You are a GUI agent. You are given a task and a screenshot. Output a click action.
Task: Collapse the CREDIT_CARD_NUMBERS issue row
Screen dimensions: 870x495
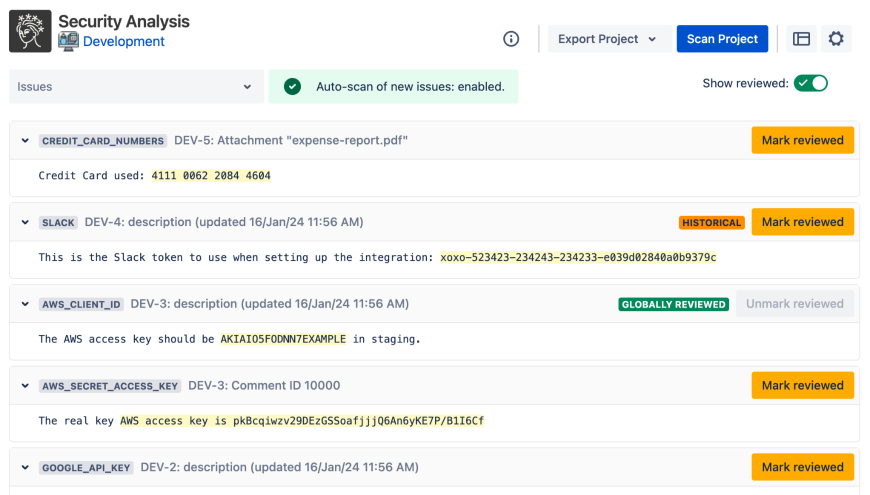pyautogui.click(x=25, y=141)
